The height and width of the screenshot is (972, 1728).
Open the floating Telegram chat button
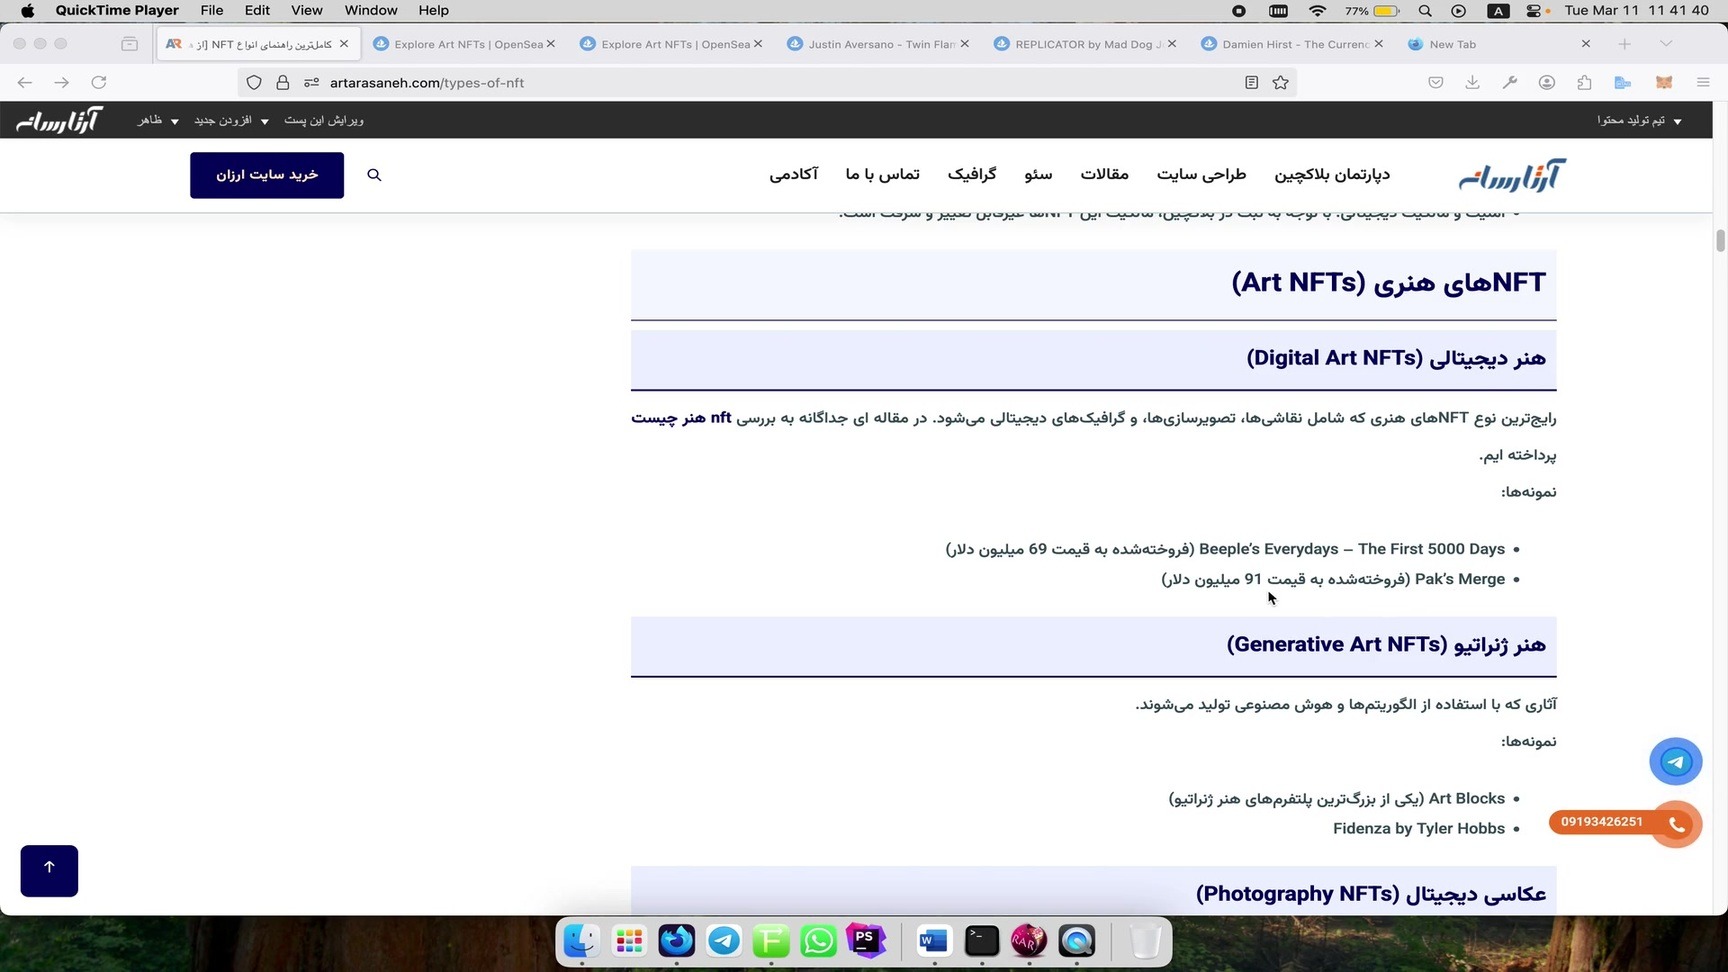point(1676,762)
